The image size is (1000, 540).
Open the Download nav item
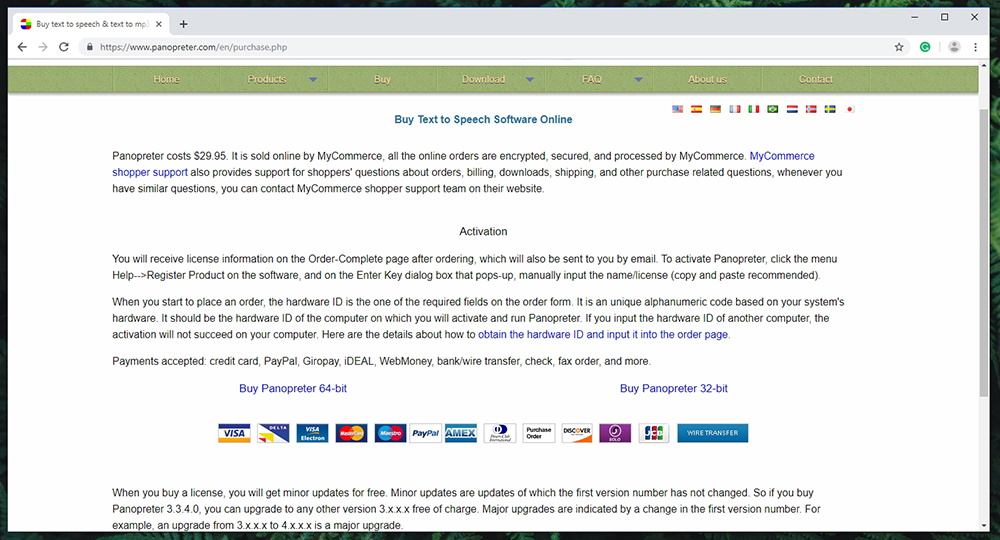pos(483,79)
